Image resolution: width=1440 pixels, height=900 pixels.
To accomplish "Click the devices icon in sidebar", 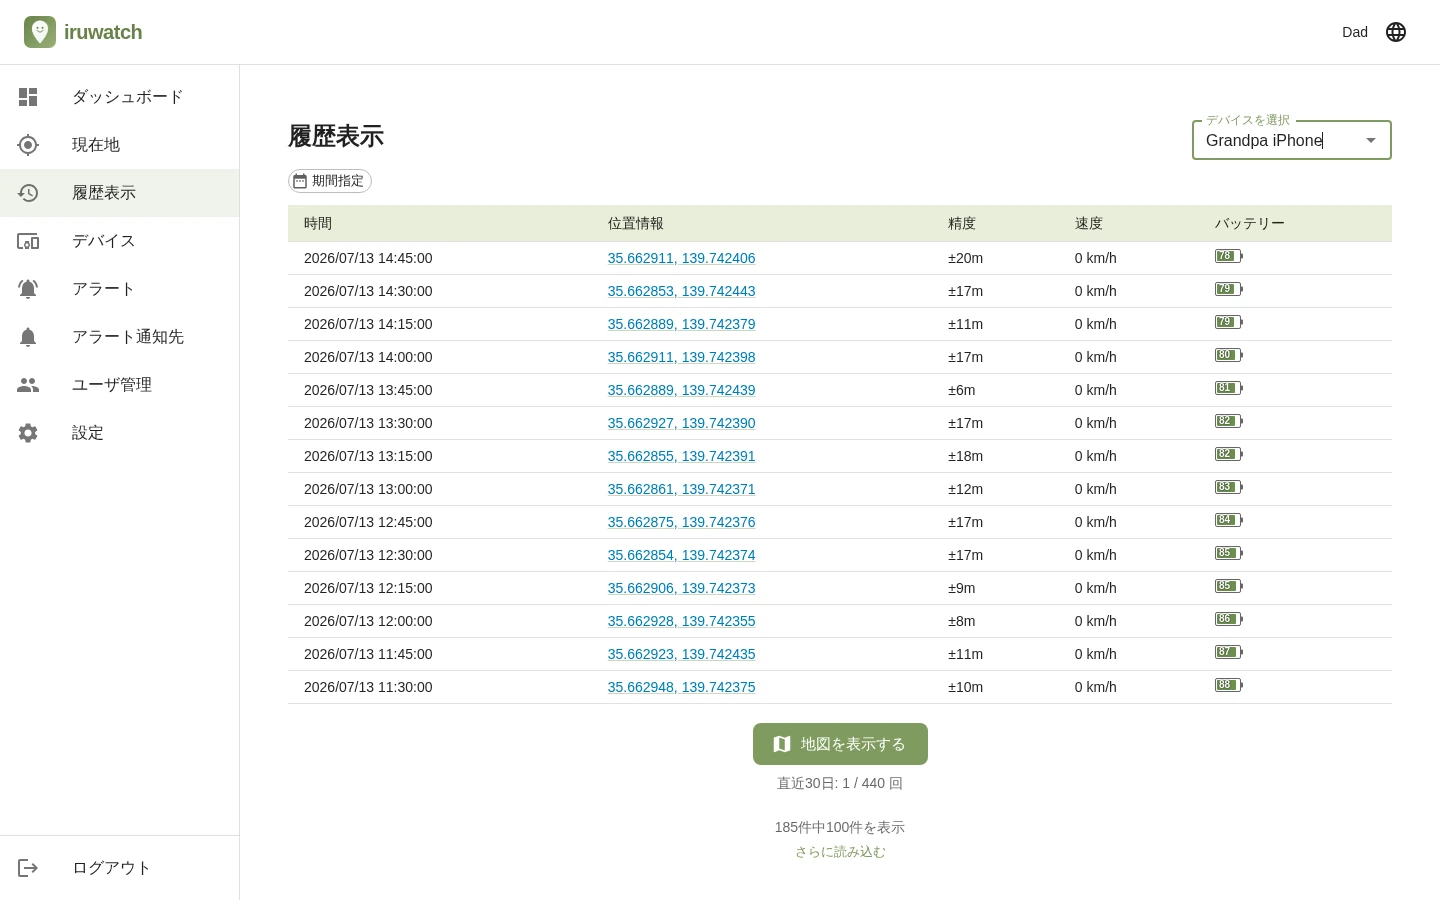I will [x=28, y=241].
